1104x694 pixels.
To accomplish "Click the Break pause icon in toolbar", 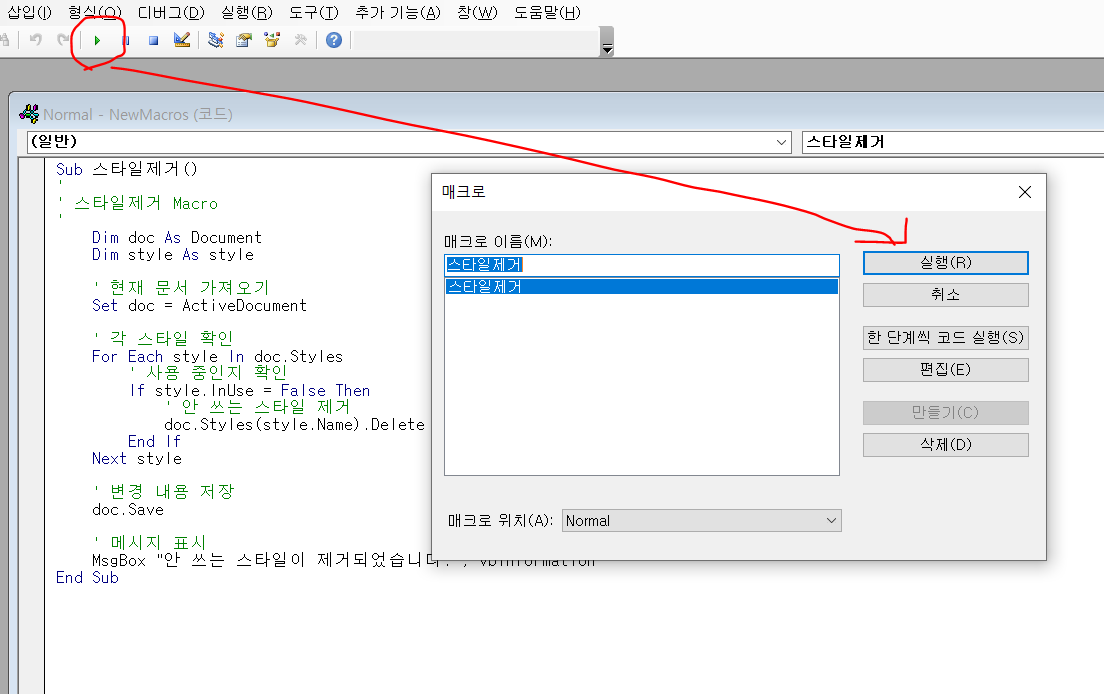I will point(125,41).
